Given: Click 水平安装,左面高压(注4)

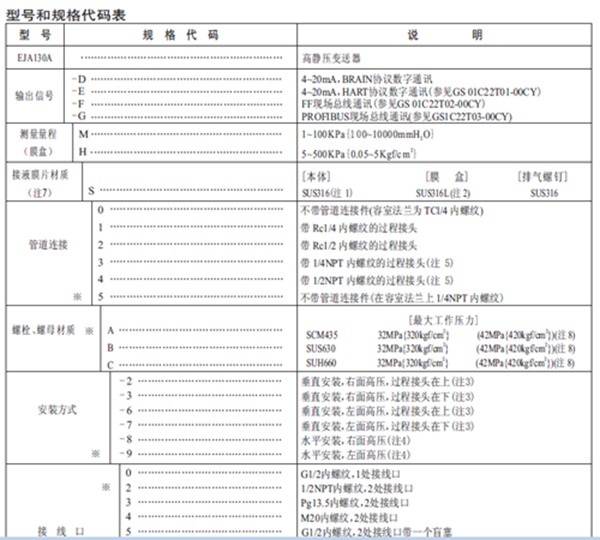Looking at the screenshot, I should point(356,455).
